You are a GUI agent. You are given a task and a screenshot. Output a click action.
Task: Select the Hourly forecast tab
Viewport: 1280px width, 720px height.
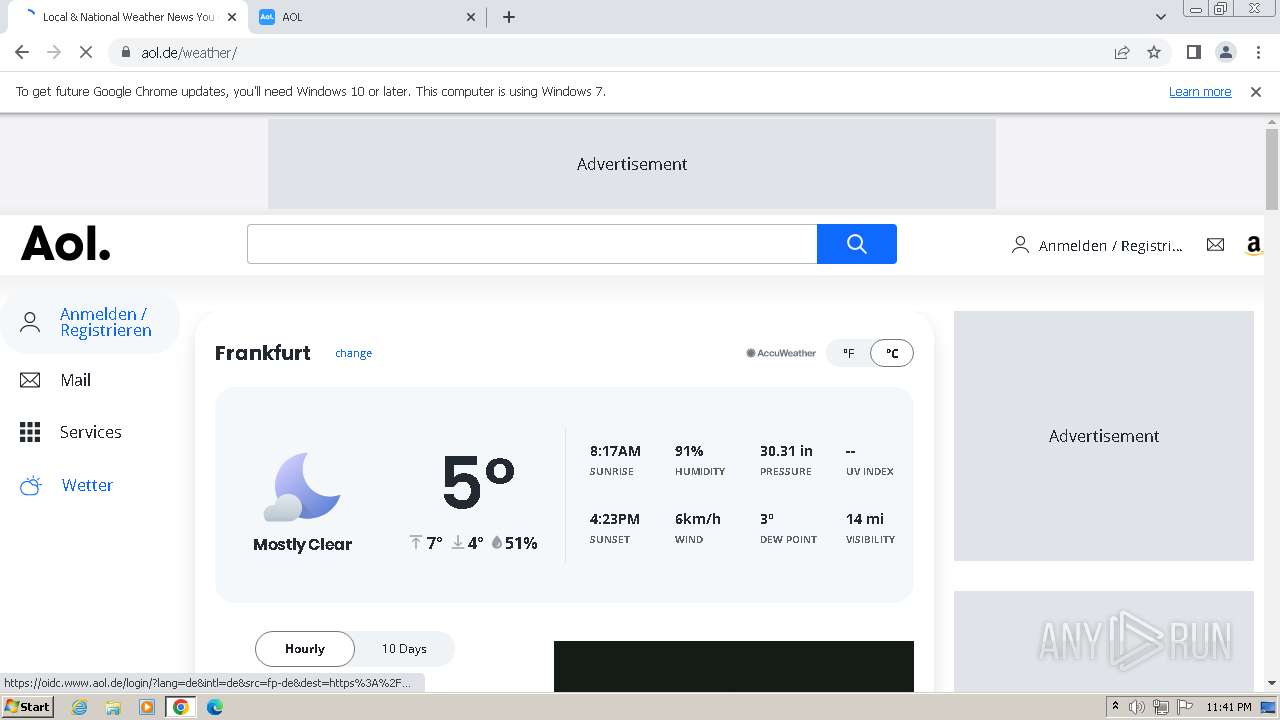point(305,649)
